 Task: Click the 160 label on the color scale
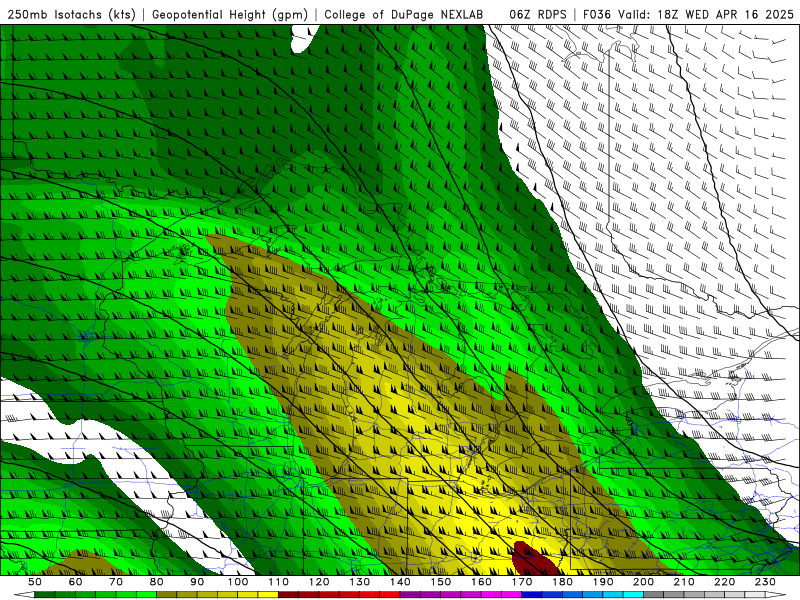(x=481, y=582)
